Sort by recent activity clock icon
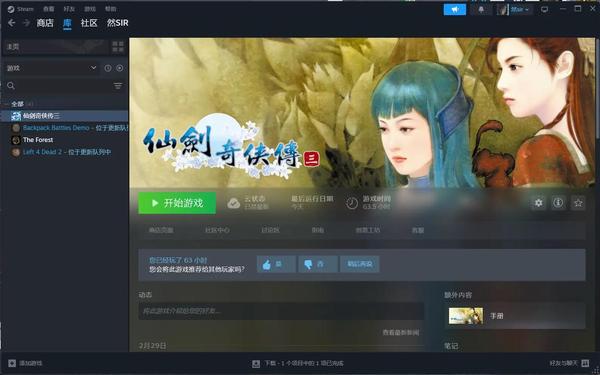 [x=108, y=68]
